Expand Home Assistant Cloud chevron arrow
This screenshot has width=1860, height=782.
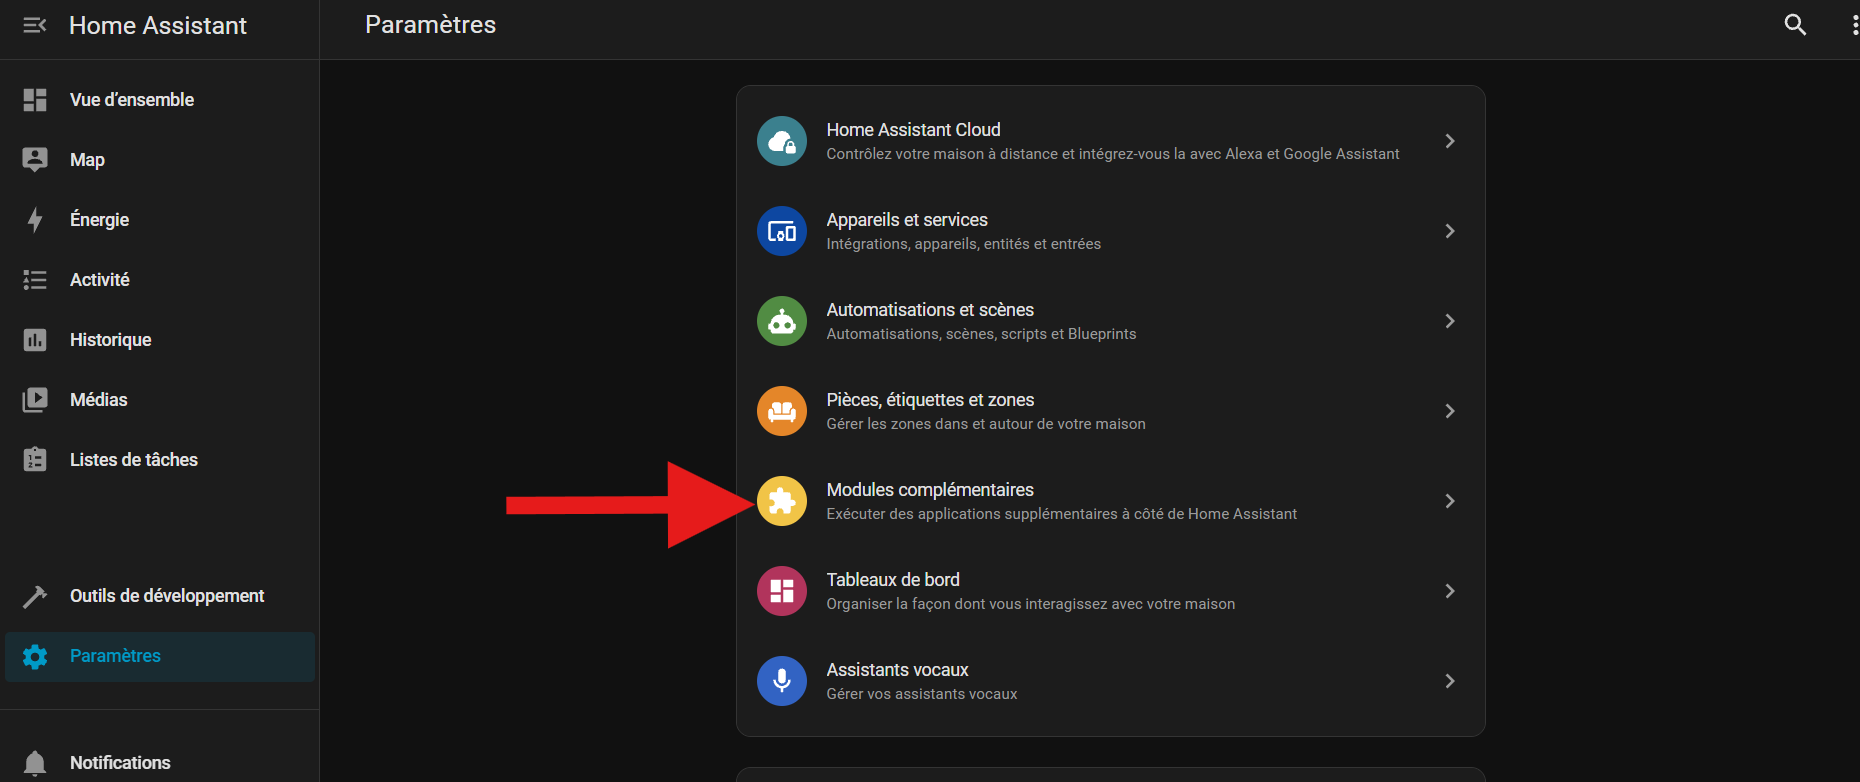[1449, 141]
